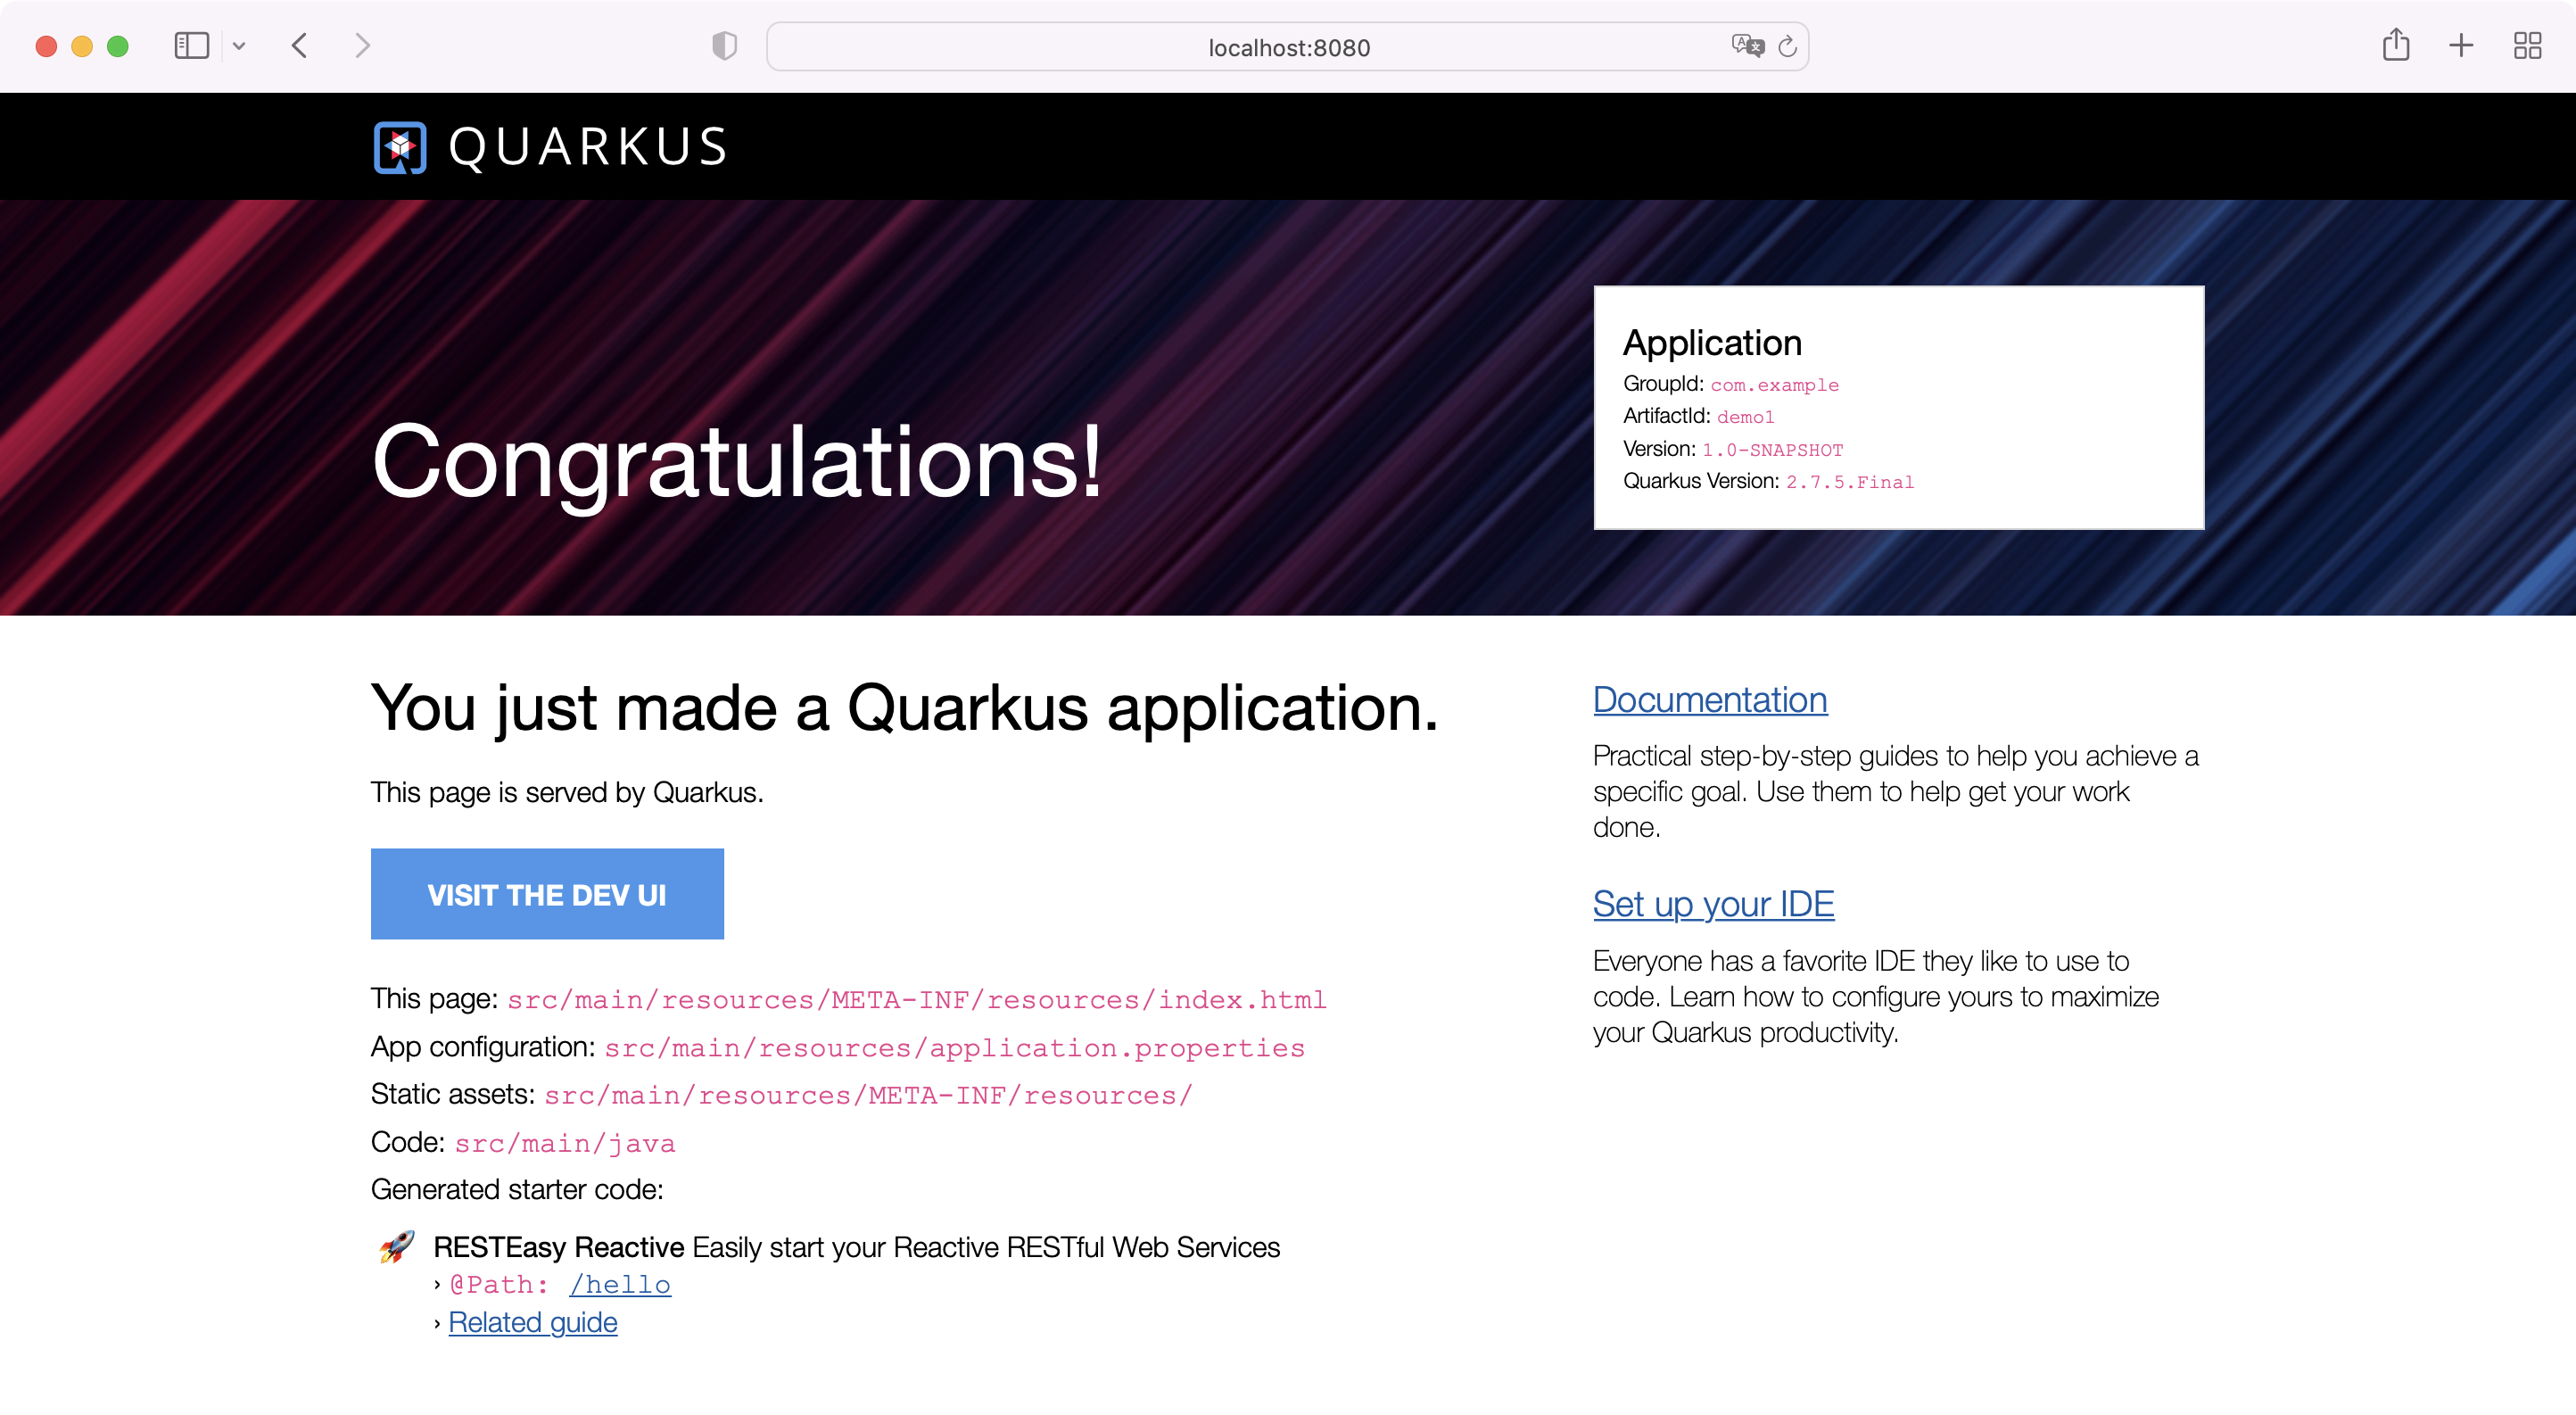Click the Quarkus logo in the header
The image size is (2576, 1415).
(x=400, y=146)
